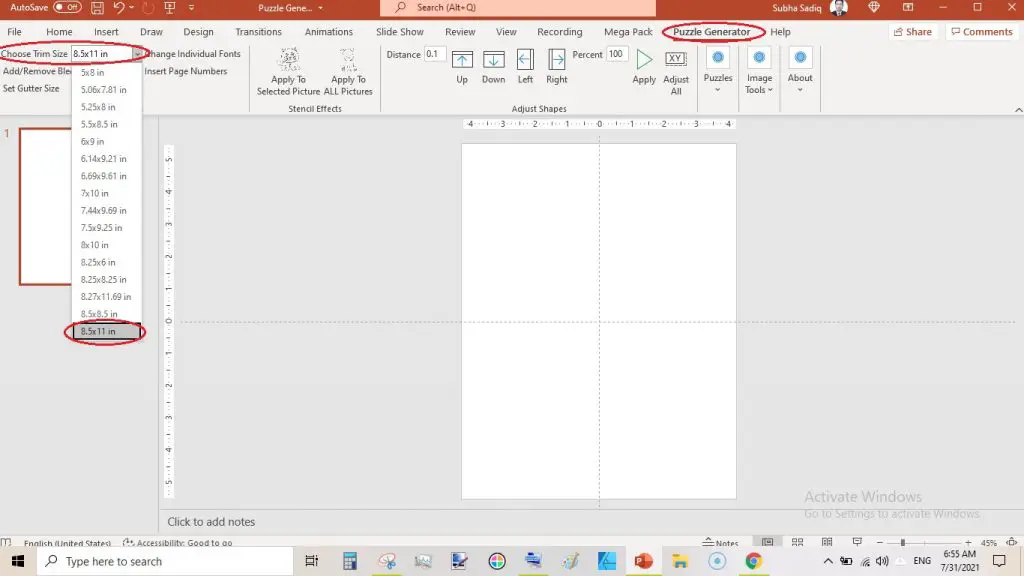The width and height of the screenshot is (1024, 576).
Task: Open Ribbon Display Options icon
Action: [x=908, y=8]
